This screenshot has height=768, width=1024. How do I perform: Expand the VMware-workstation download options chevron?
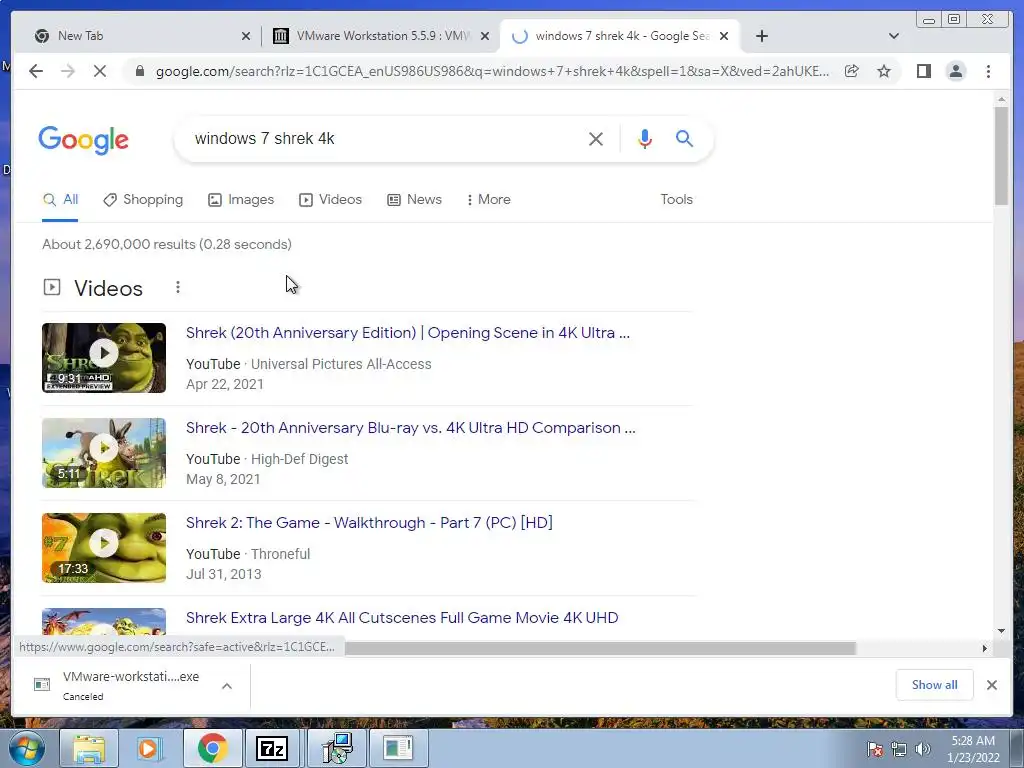coord(227,686)
